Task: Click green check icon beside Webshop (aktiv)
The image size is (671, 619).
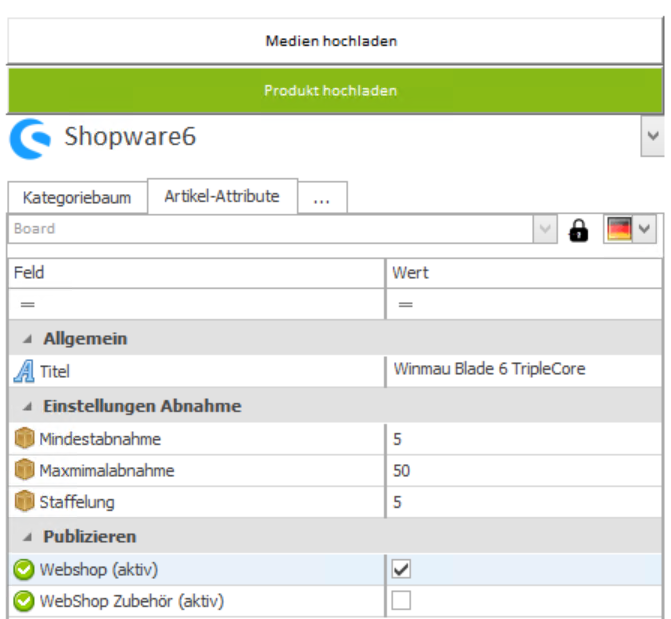Action: click(x=24, y=569)
